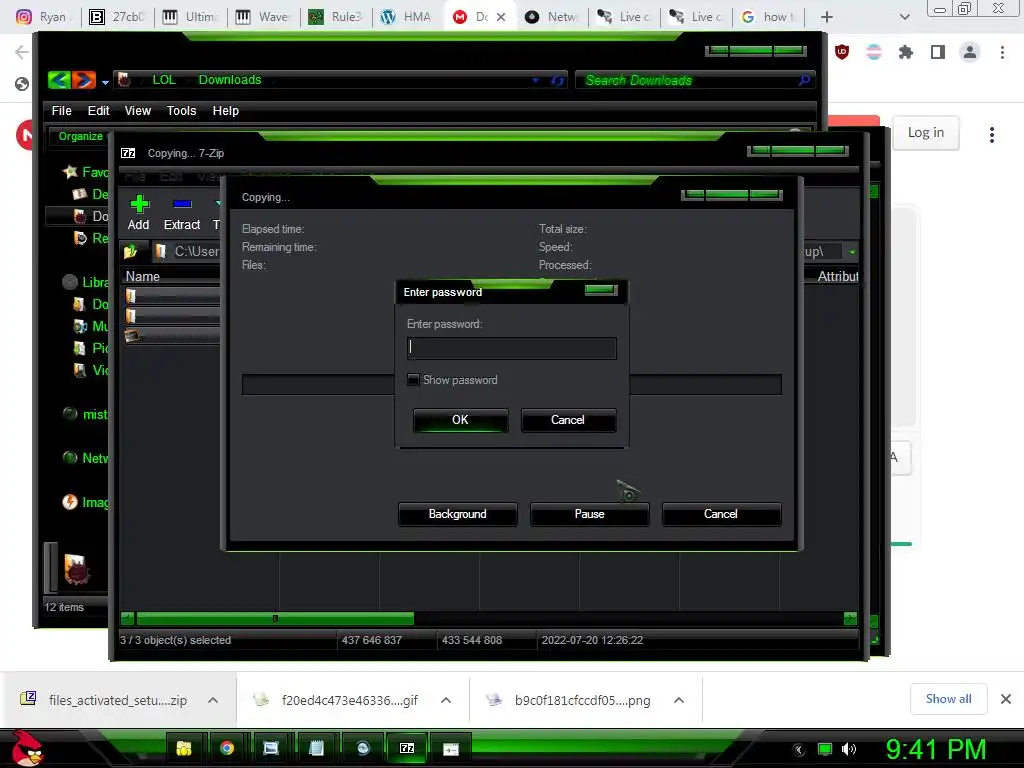The height and width of the screenshot is (768, 1024).
Task: Go back with the green arrow in Explorer
Action: (x=59, y=80)
